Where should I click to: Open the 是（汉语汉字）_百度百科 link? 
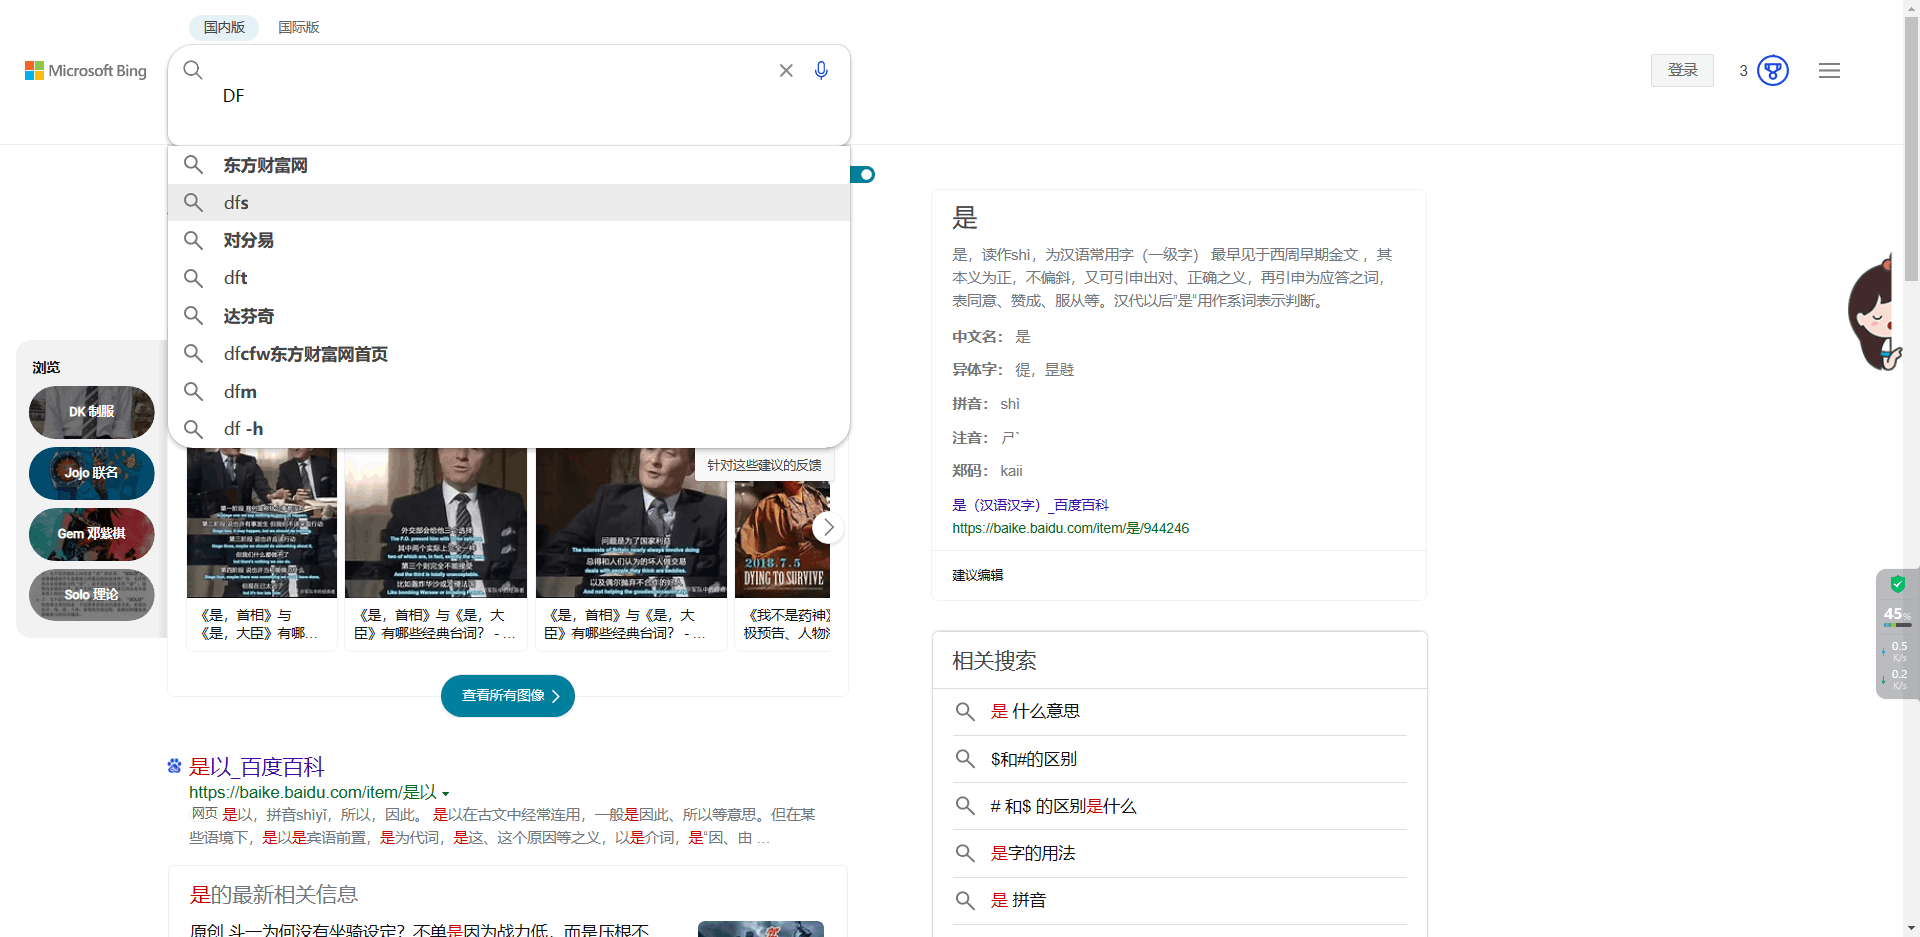click(1030, 505)
